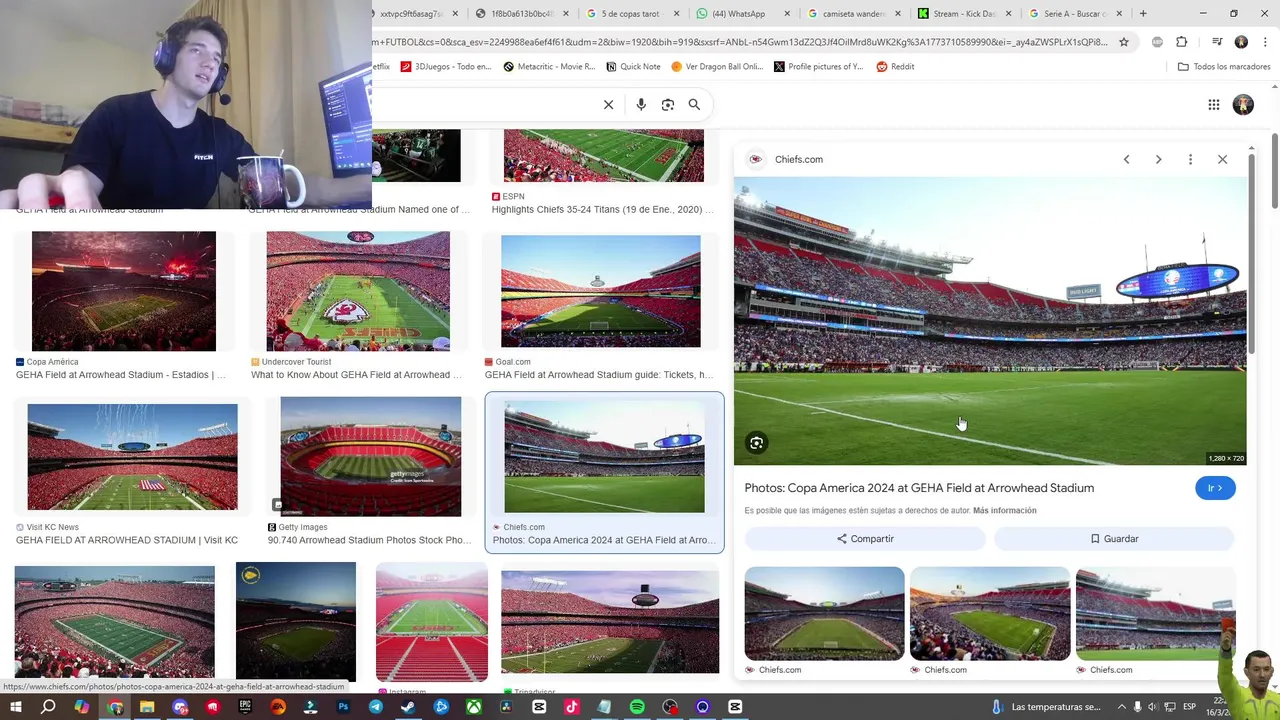Screen dimensions: 1280x720
Task: Open Todos los marcadores bookmarks folder
Action: 1224,66
